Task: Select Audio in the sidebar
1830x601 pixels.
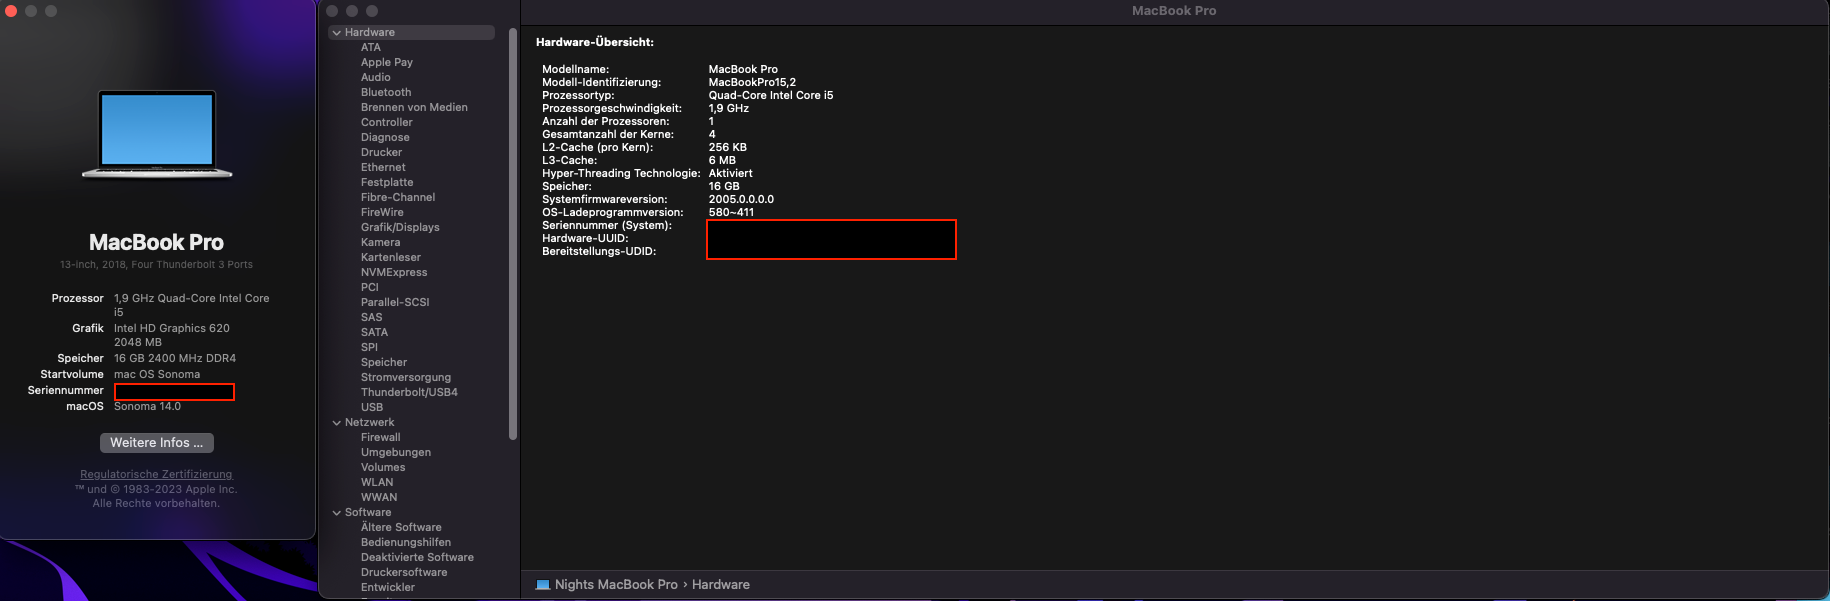Action: pos(376,77)
